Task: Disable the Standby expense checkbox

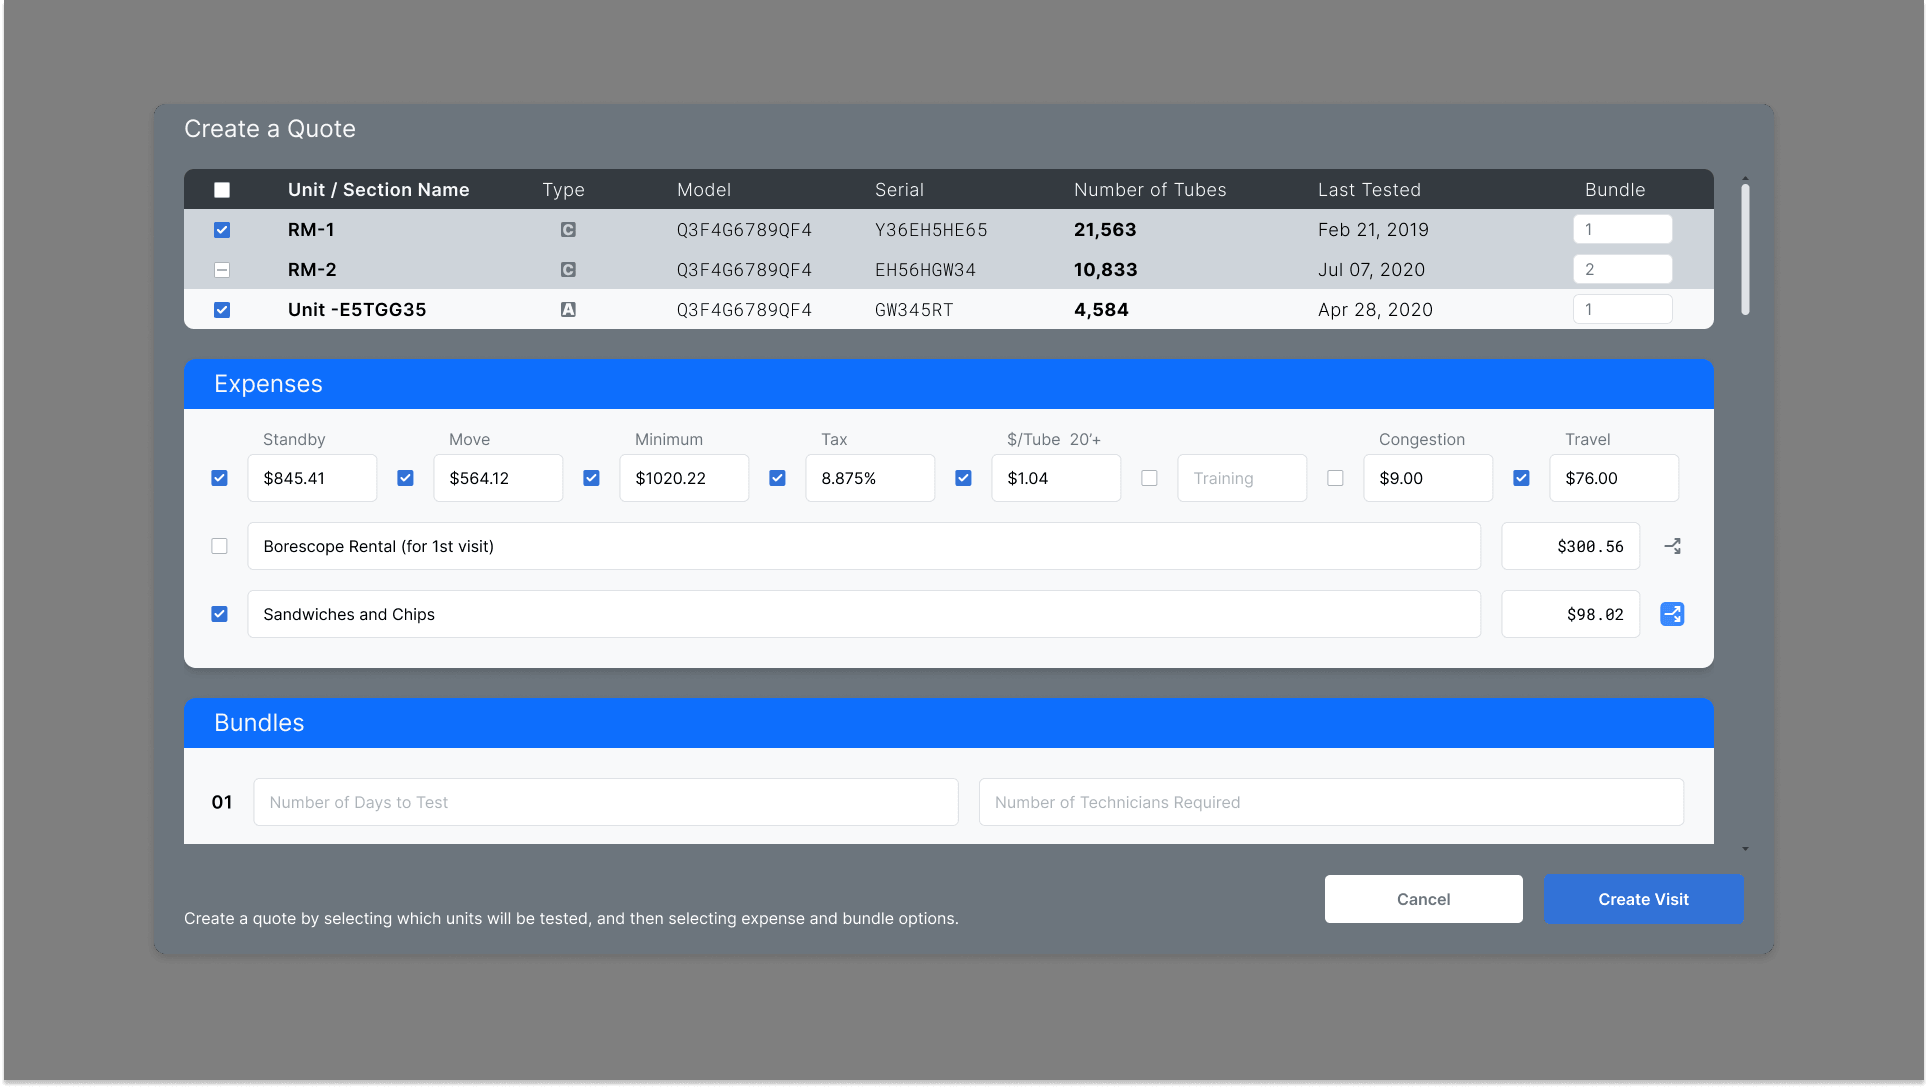Action: [220, 478]
